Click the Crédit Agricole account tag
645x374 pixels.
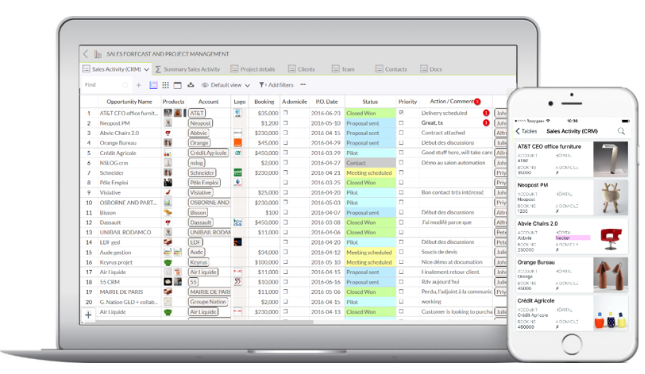click(209, 153)
